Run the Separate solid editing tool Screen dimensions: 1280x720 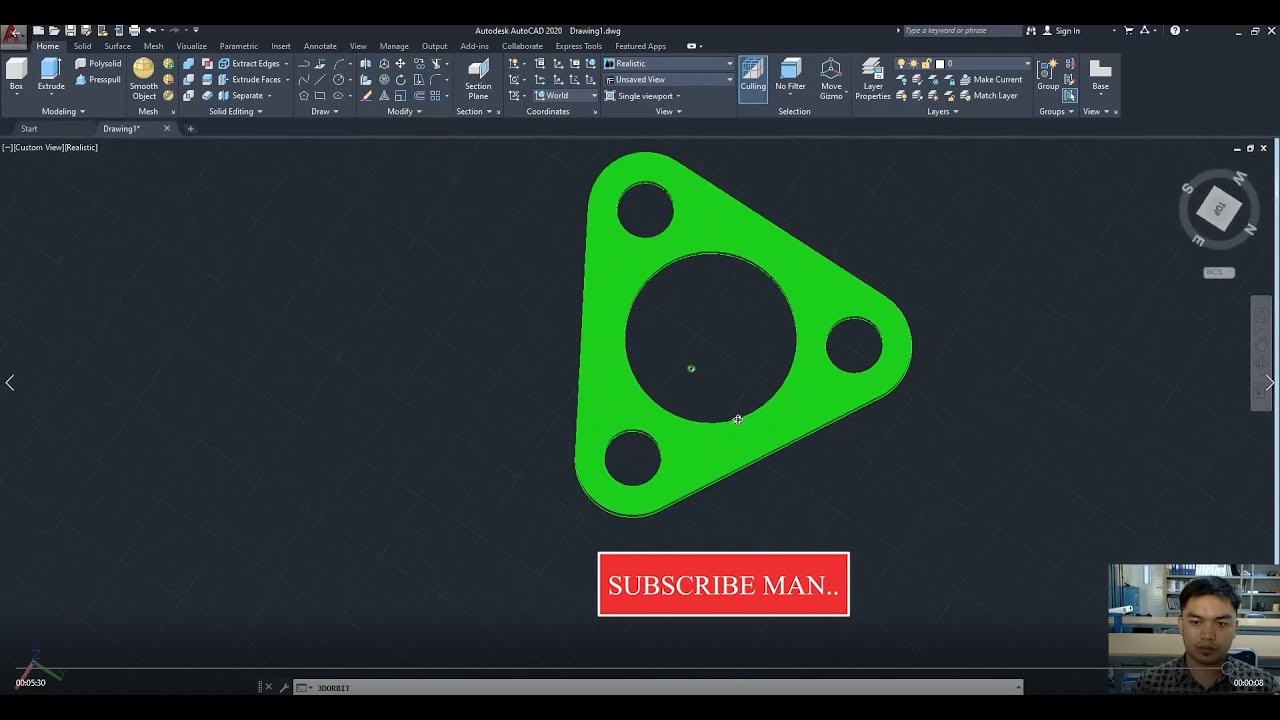pos(241,95)
